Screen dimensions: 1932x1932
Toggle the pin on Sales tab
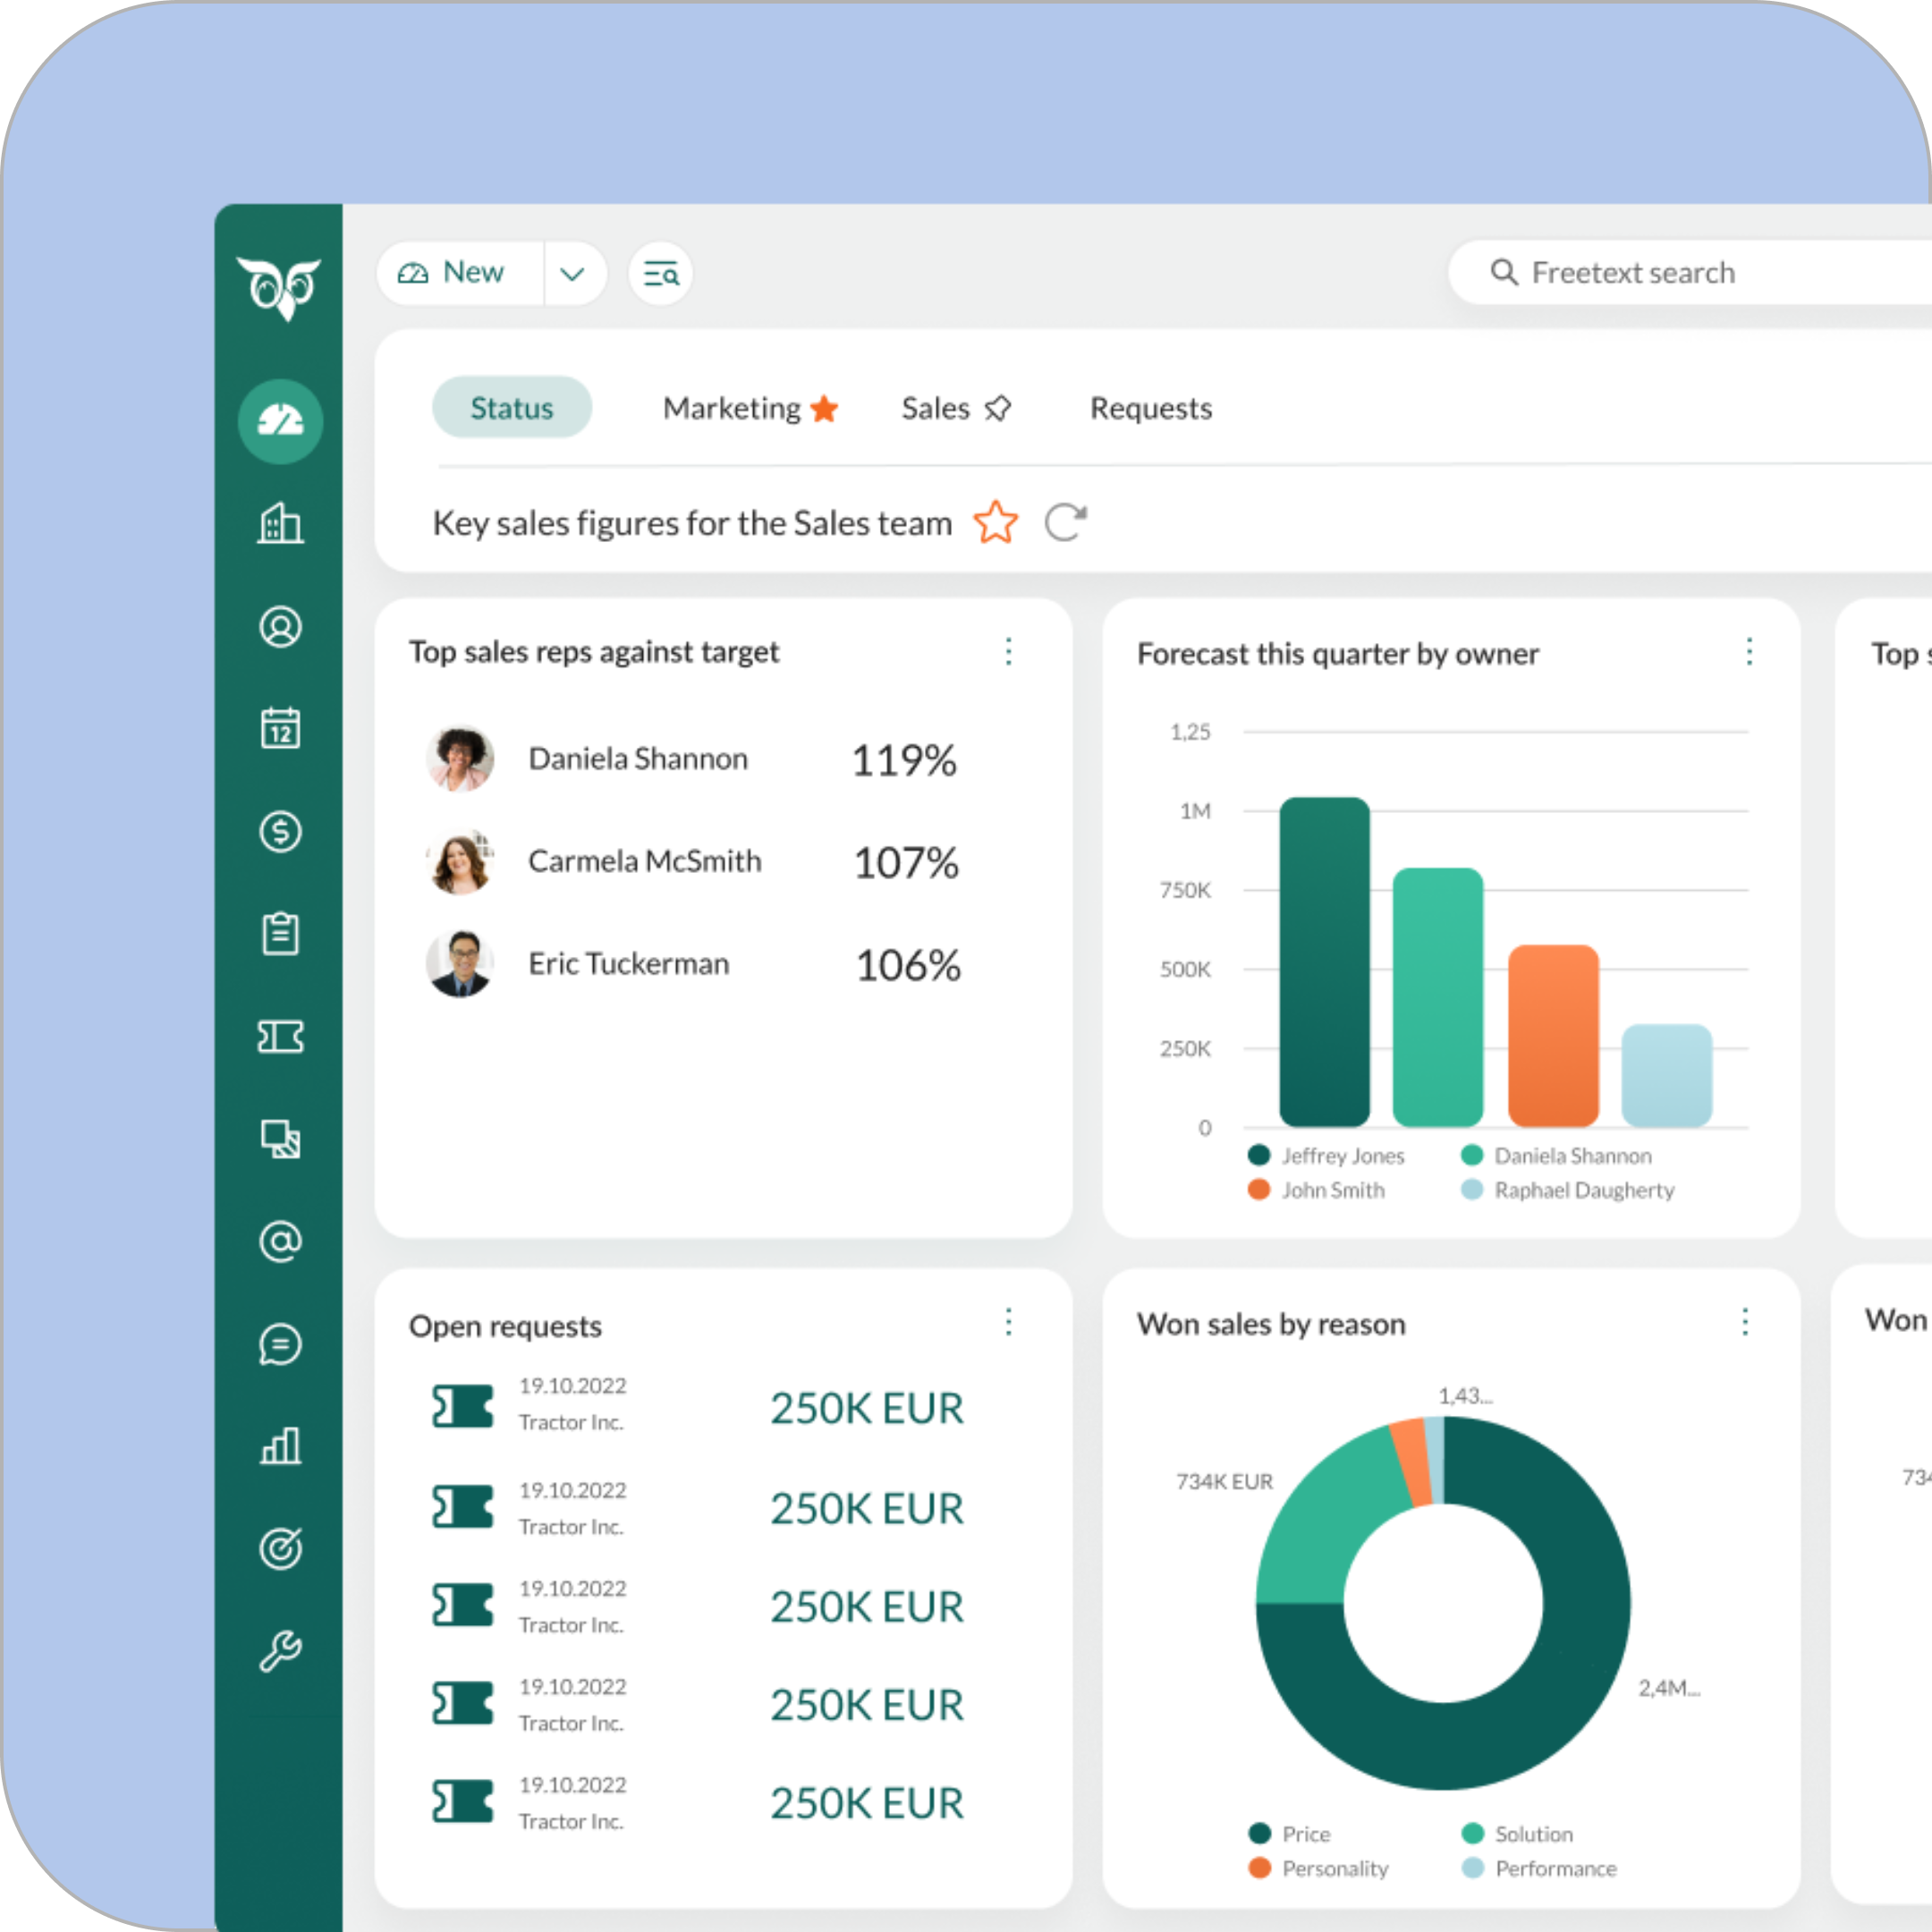coord(998,408)
